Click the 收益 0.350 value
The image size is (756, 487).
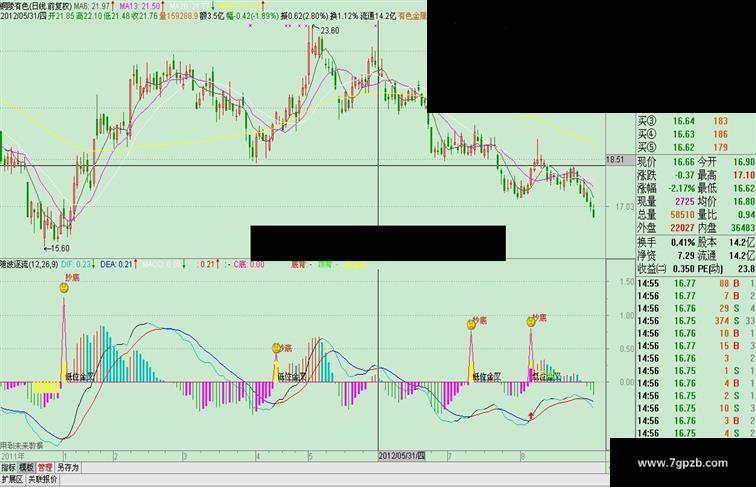click(682, 269)
